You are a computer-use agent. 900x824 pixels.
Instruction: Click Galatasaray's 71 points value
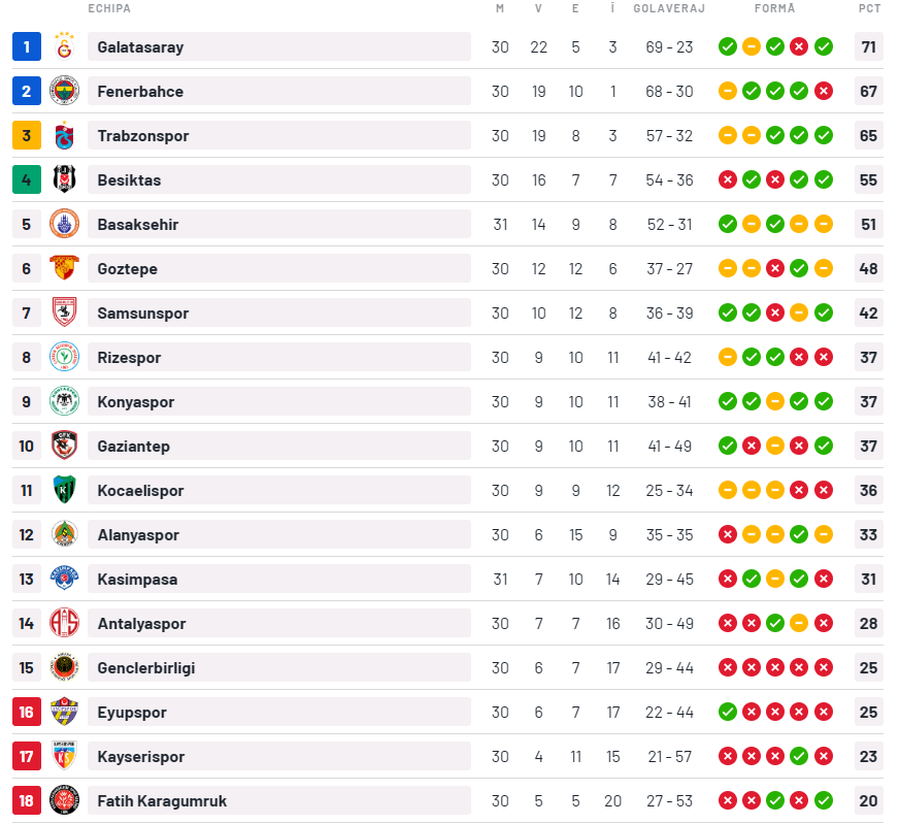pos(868,47)
